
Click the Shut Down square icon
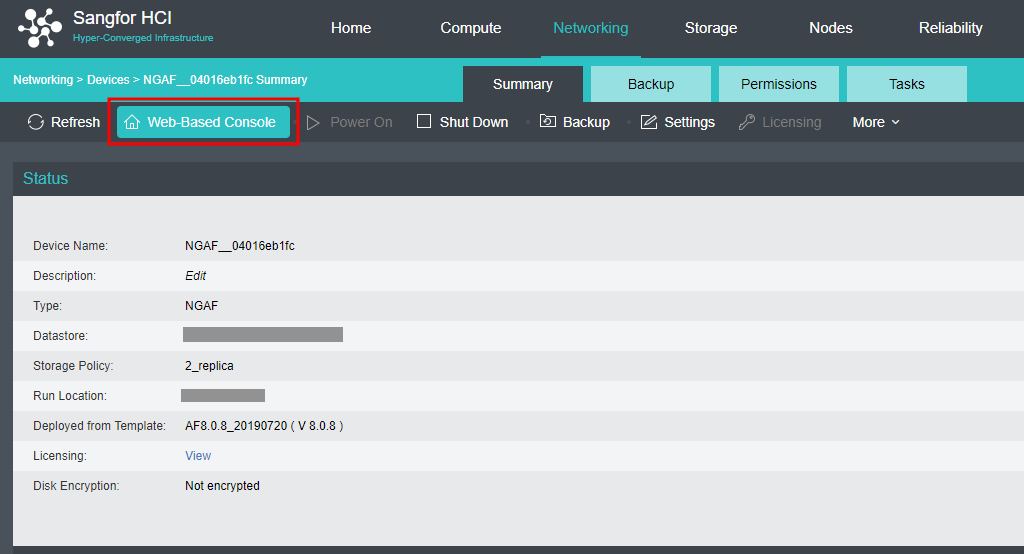[x=424, y=122]
